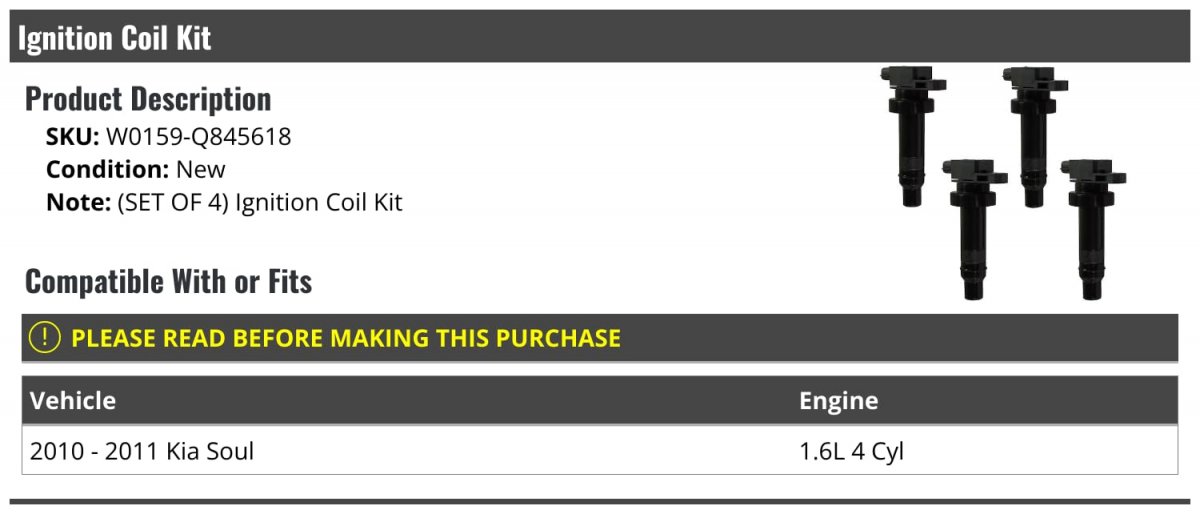1200x514 pixels.
Task: Select the 2010 - 2011 Kia Soul row
Action: 600,451
